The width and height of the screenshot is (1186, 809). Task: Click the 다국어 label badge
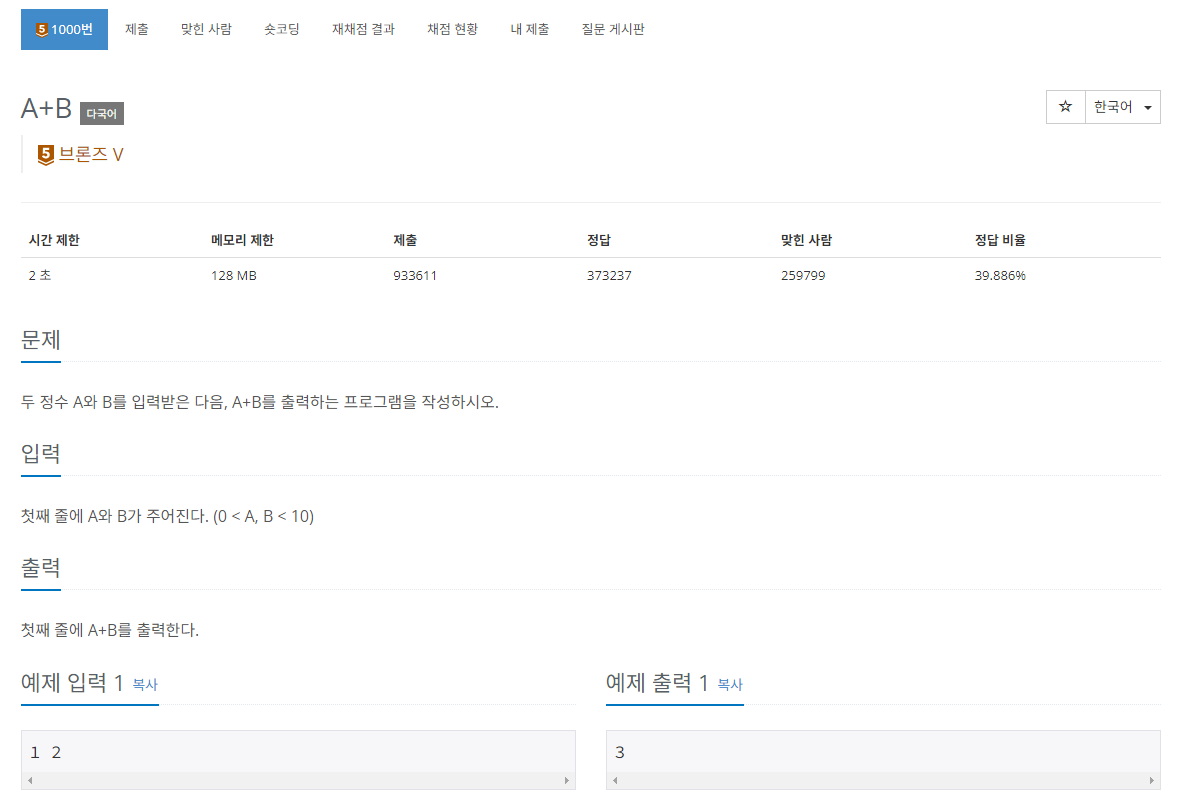tap(101, 113)
